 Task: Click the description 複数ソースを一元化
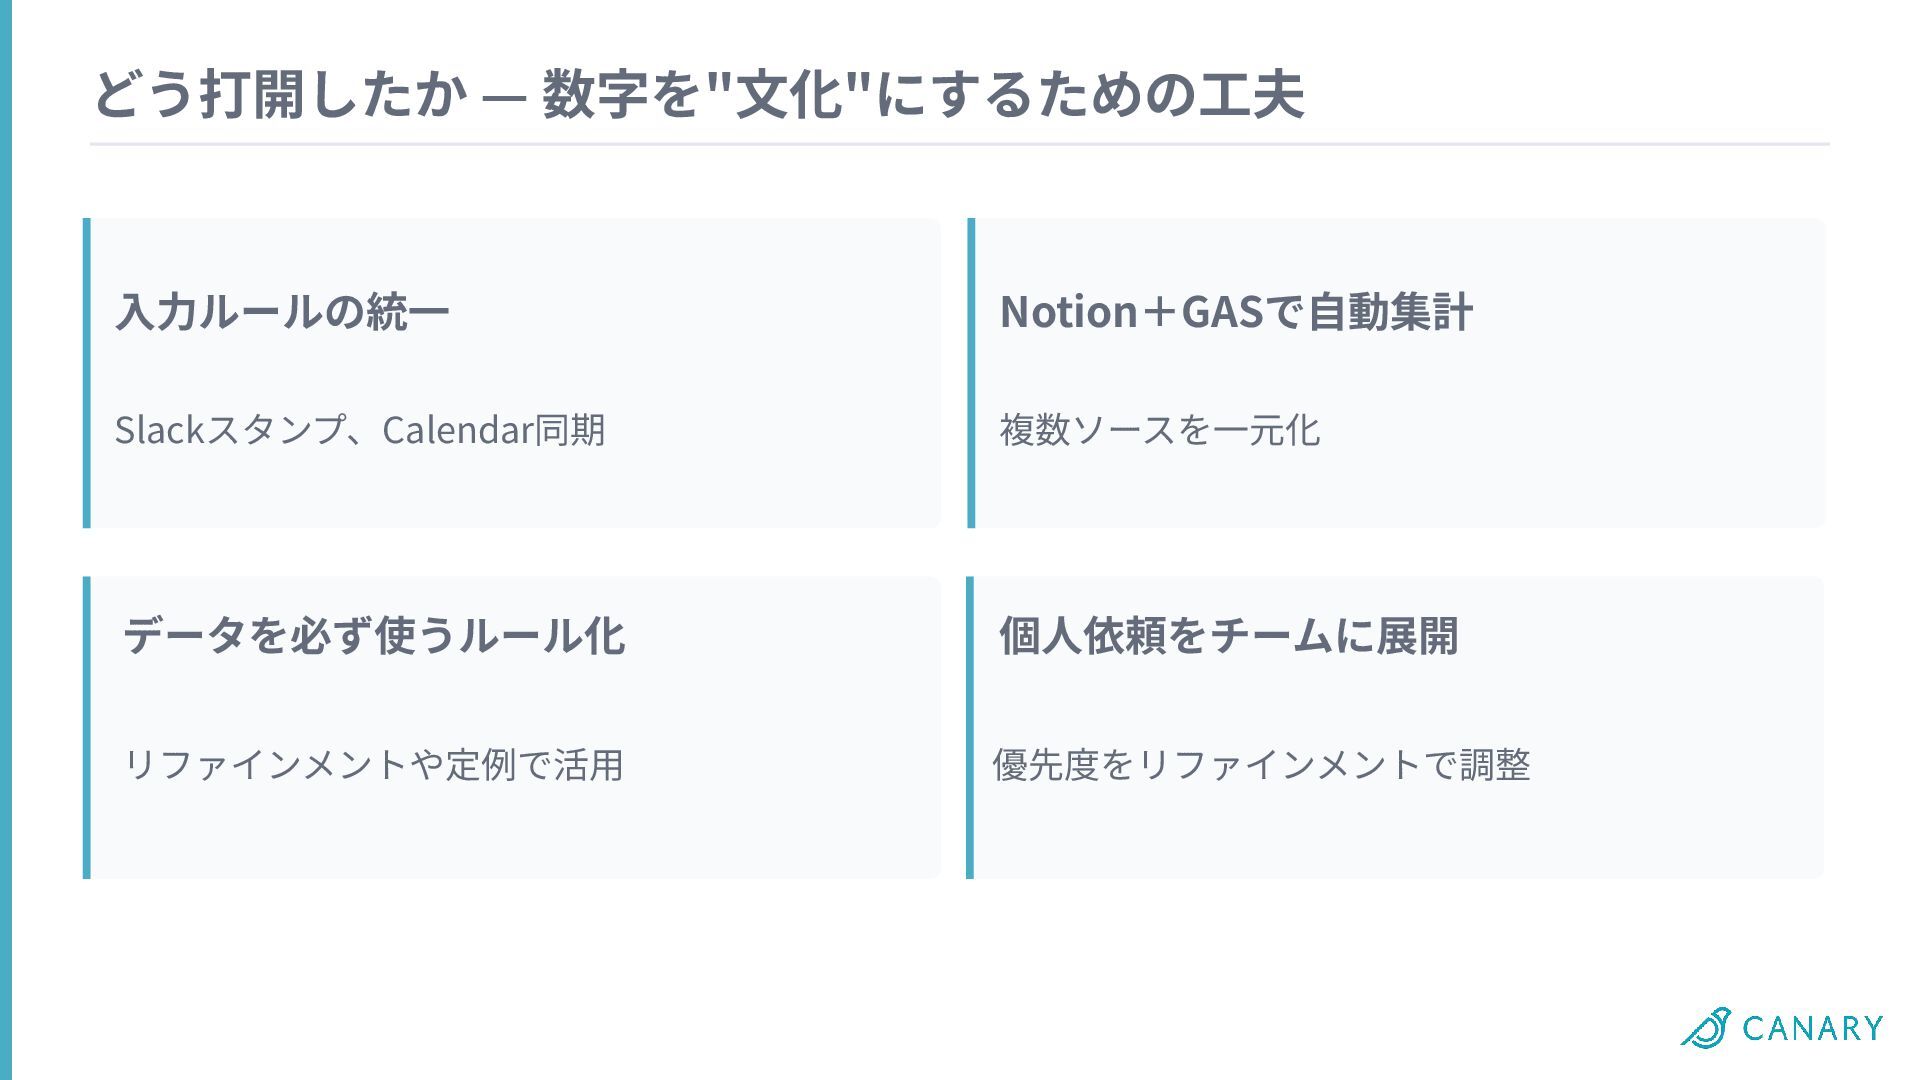(1160, 430)
